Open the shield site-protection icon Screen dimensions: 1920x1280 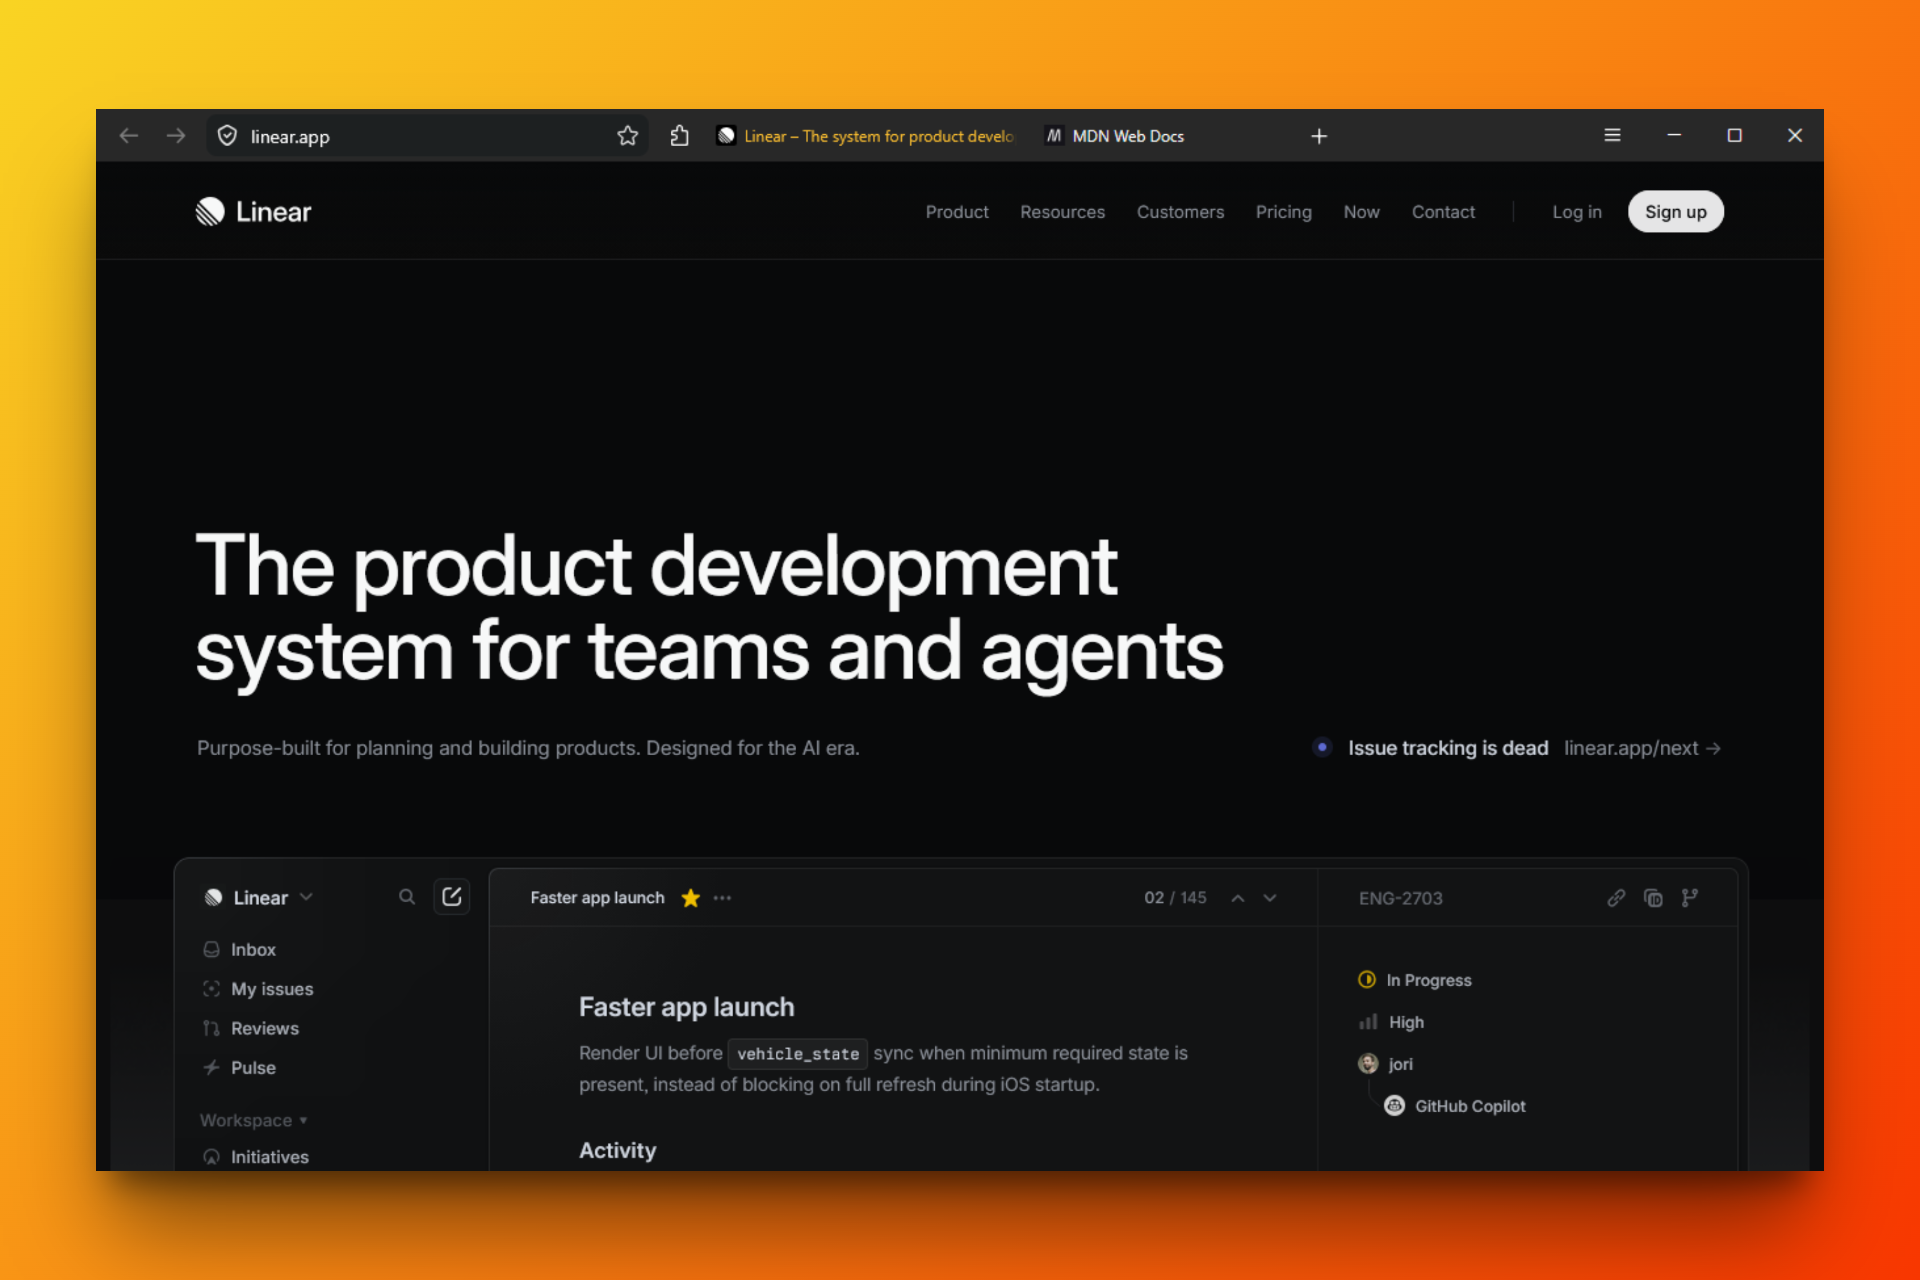tap(227, 136)
